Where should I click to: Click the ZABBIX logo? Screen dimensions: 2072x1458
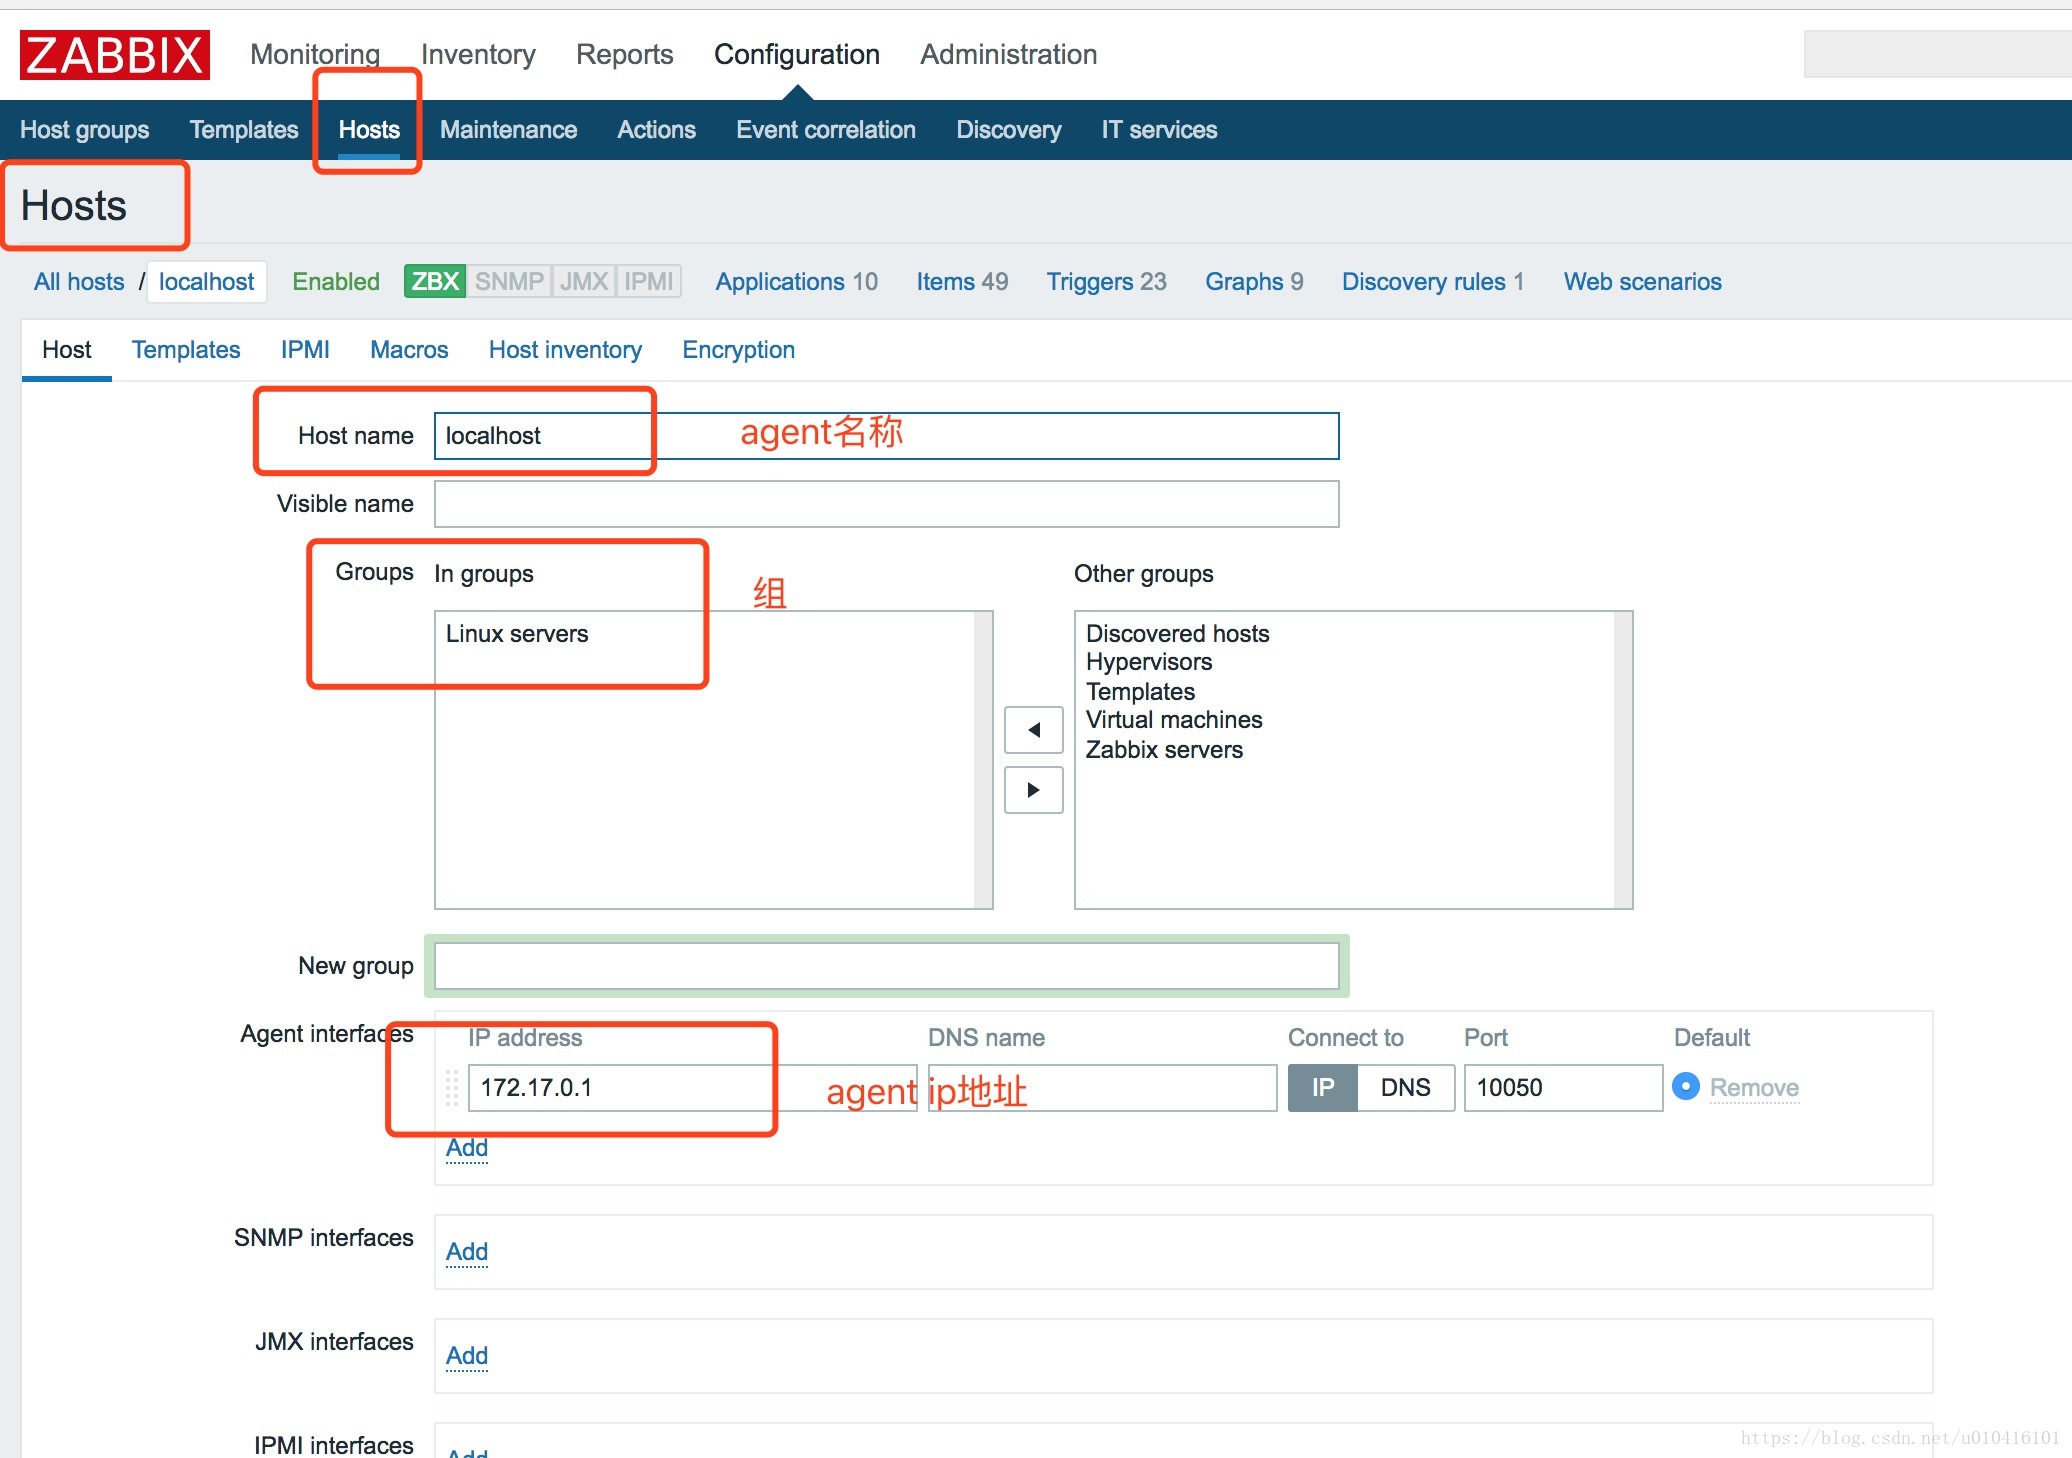(115, 54)
